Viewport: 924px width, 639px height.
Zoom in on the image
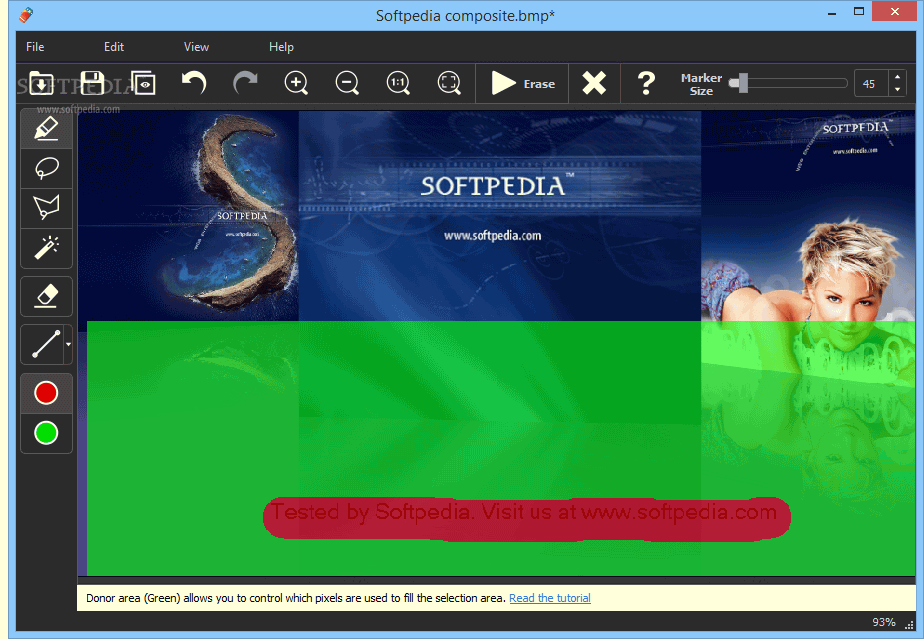tap(296, 83)
